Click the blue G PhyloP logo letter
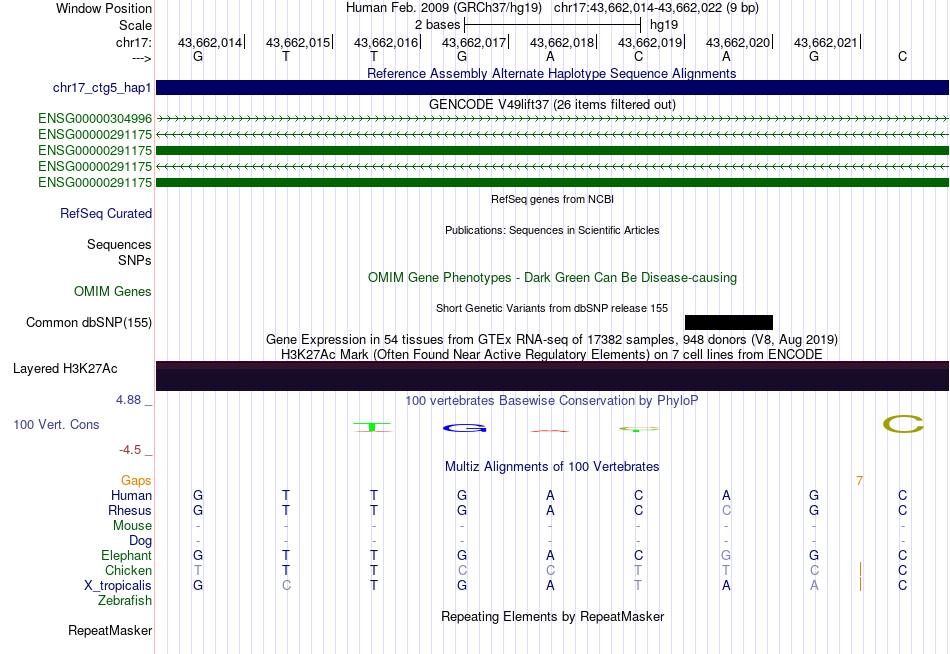Image resolution: width=950 pixels, height=654 pixels. pos(465,428)
